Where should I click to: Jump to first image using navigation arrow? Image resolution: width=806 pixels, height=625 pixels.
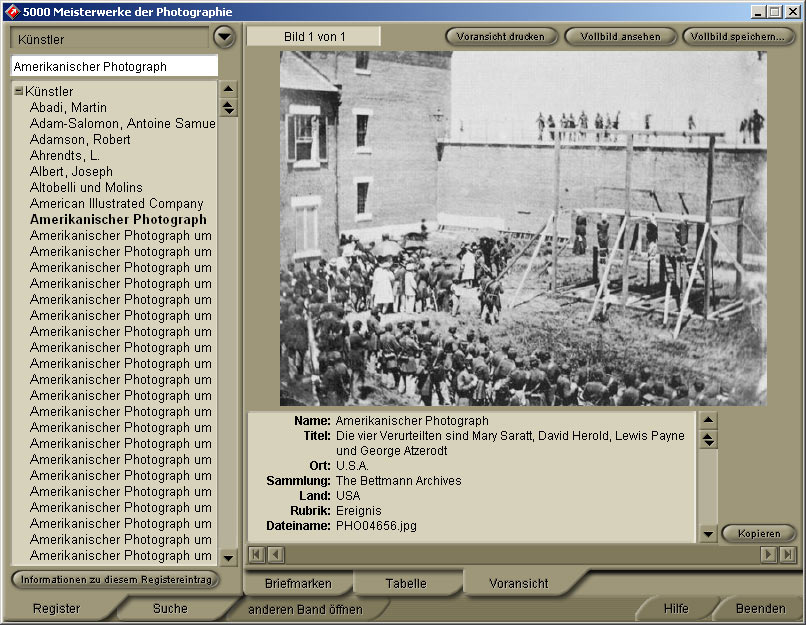(x=256, y=554)
